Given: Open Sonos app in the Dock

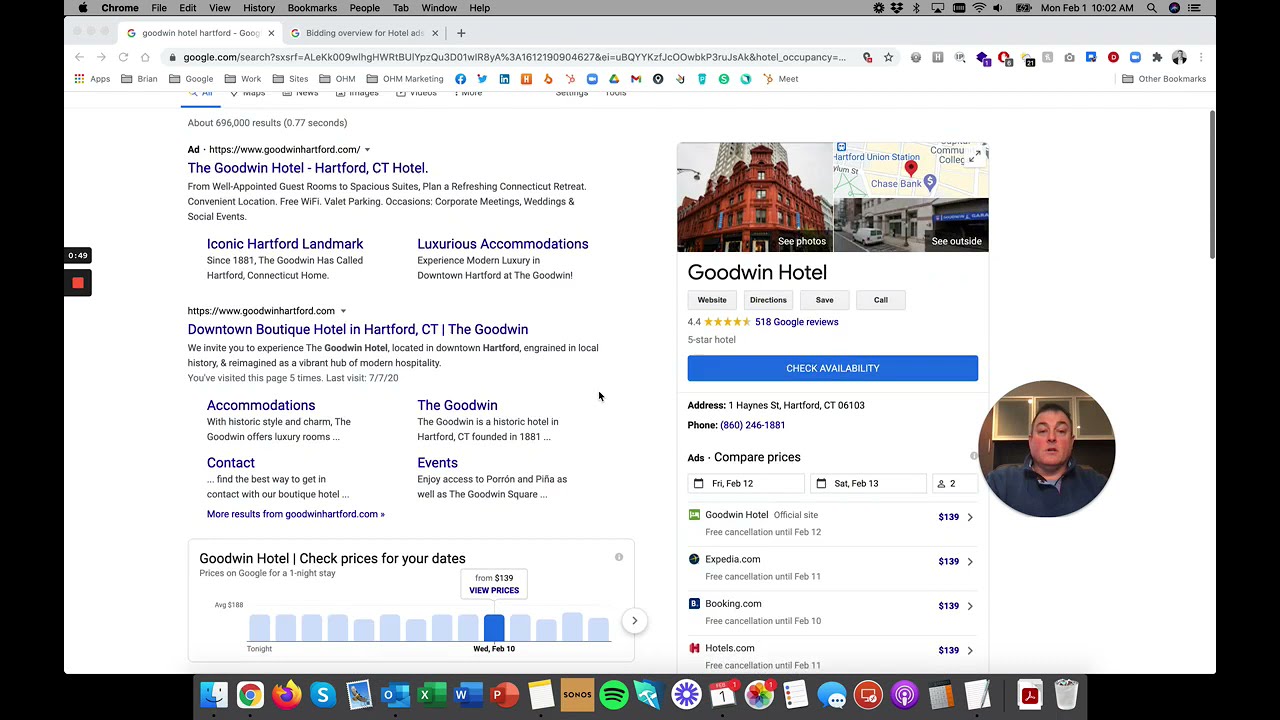Looking at the screenshot, I should (577, 695).
